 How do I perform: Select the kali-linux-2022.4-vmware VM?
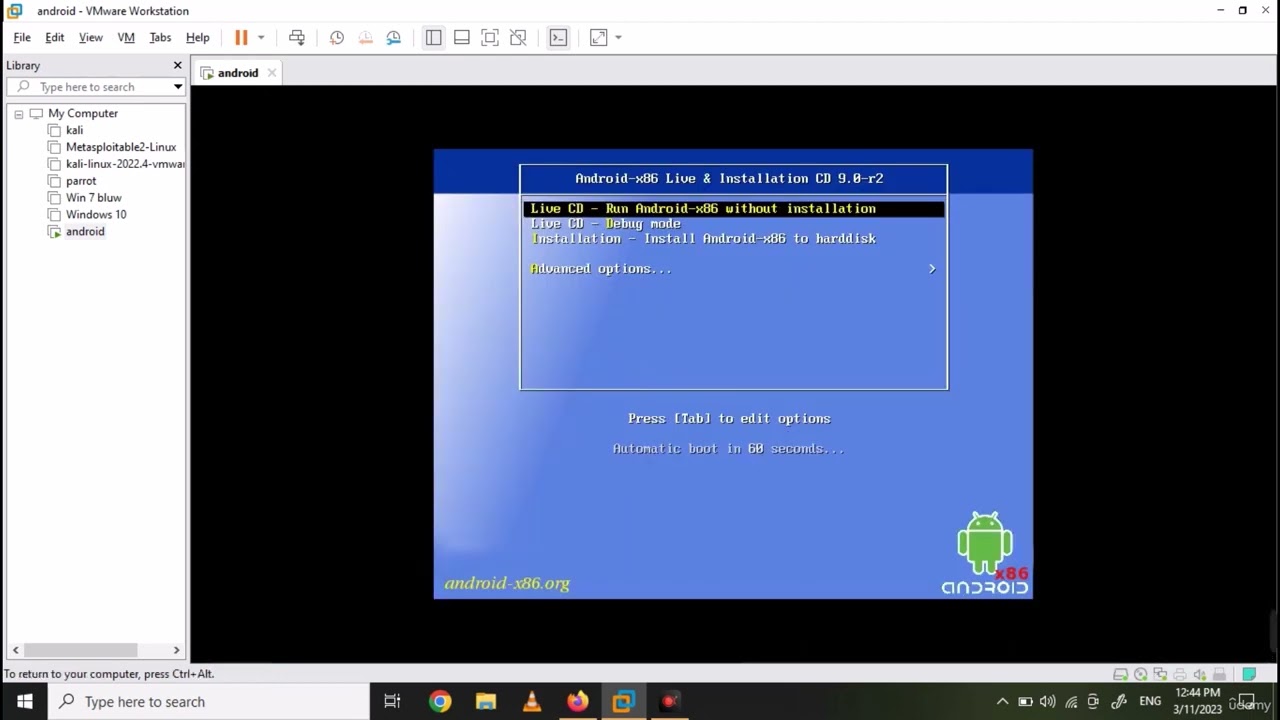tap(125, 164)
